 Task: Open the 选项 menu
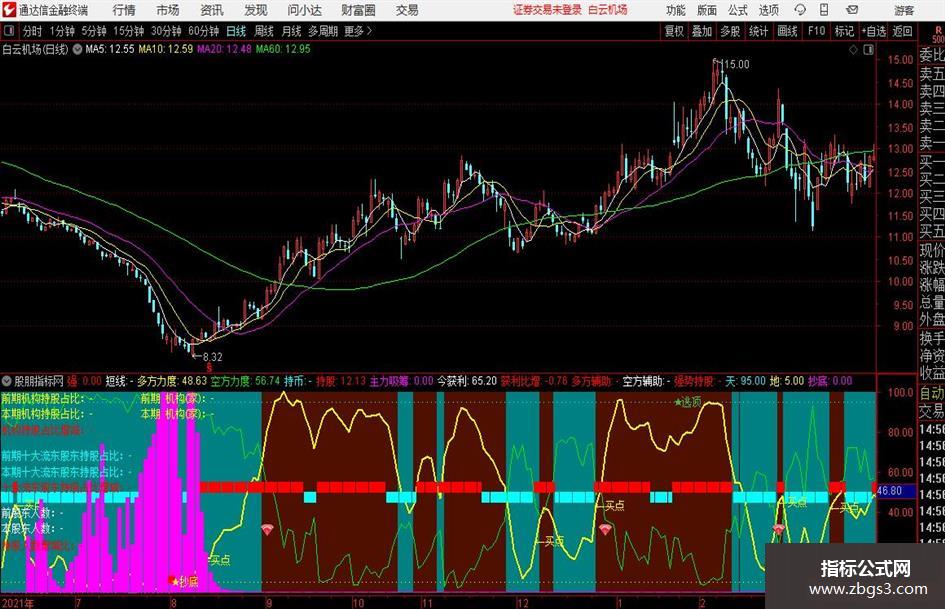point(768,10)
